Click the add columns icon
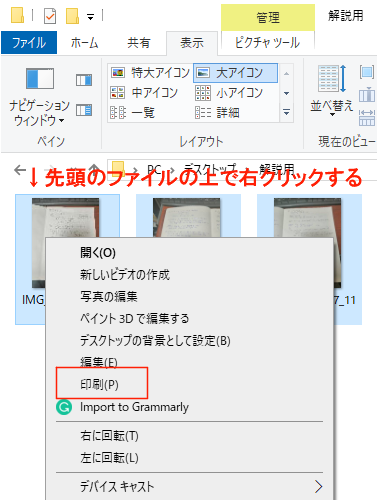The height and width of the screenshot is (500, 377). tap(367, 94)
